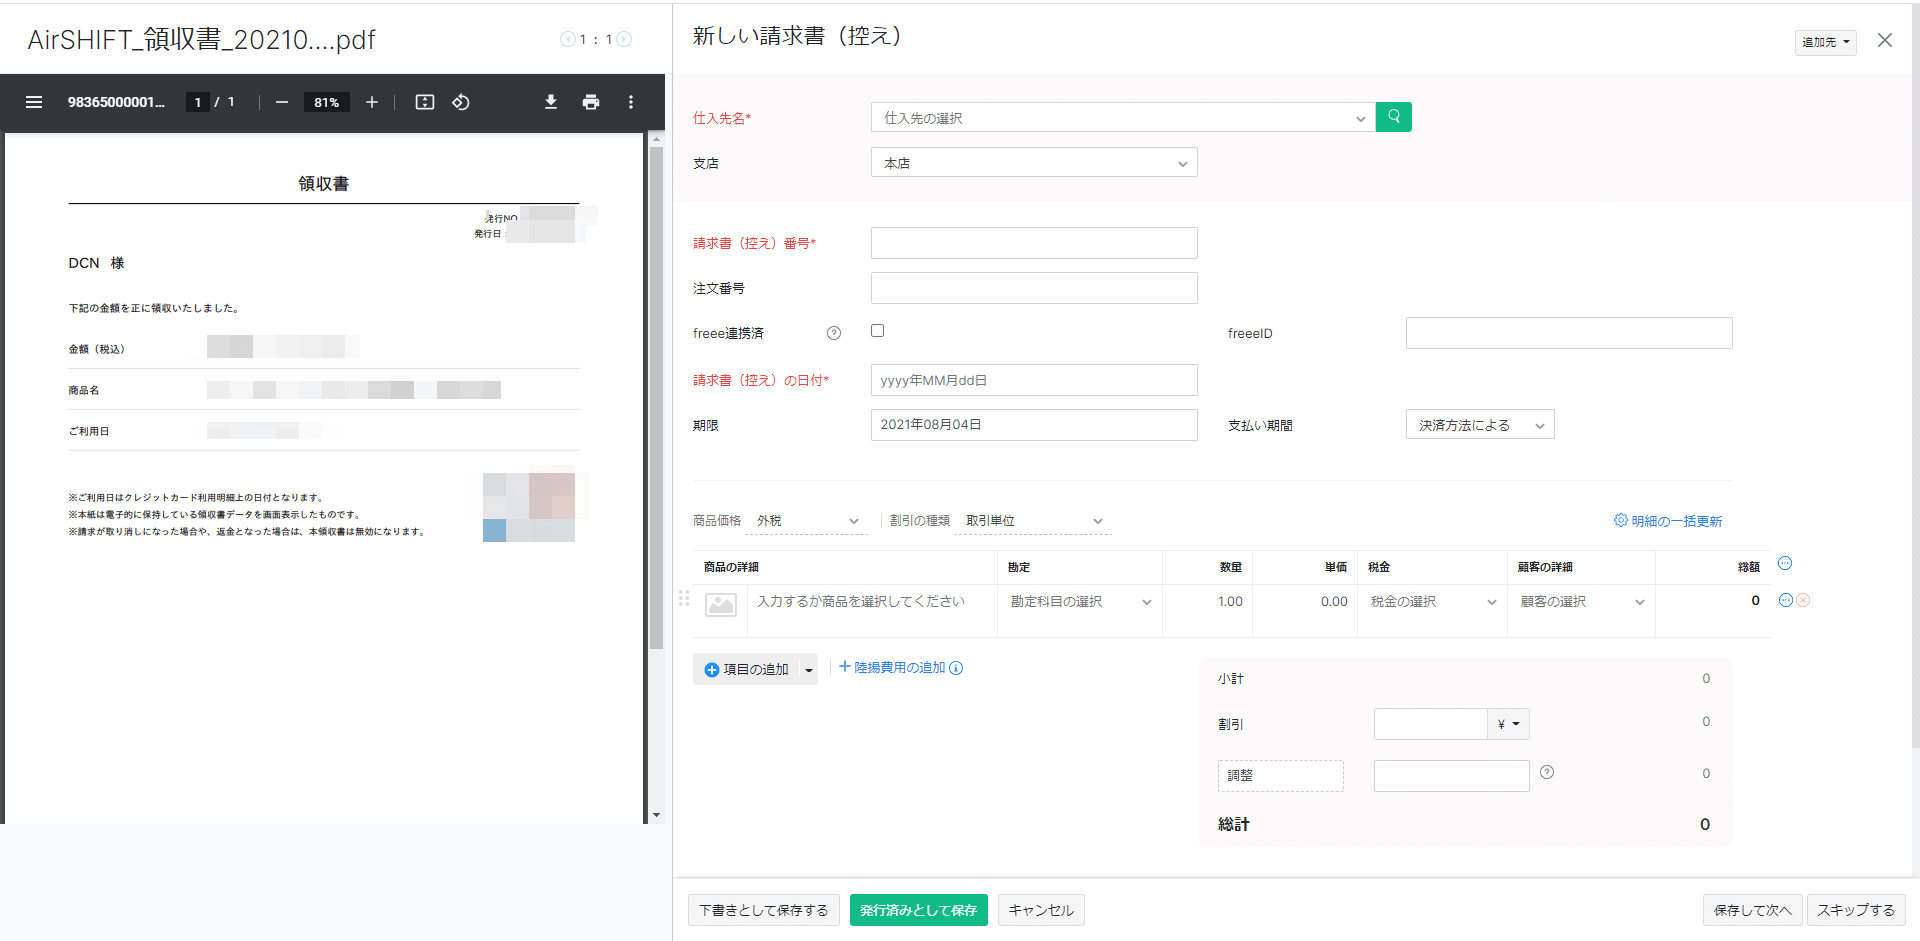Enable the freee連携済 checkbox
Viewport: 1920px width, 941px height.
(x=878, y=331)
